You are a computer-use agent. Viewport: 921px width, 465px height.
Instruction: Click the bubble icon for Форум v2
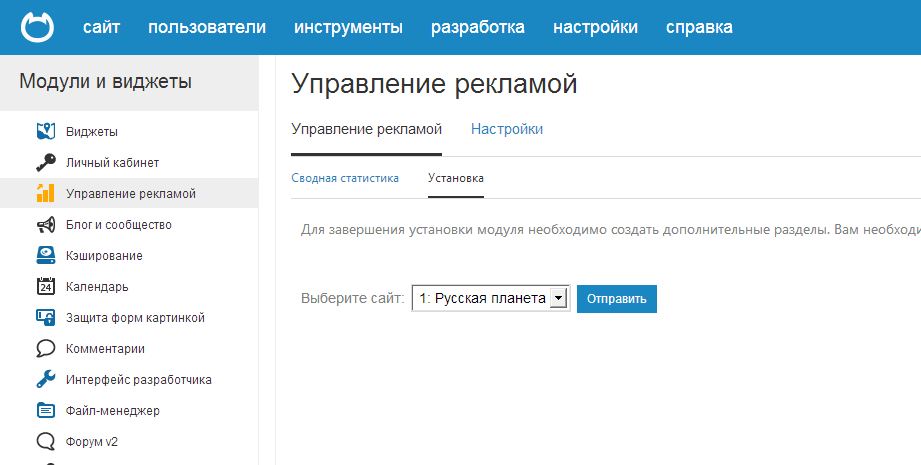(46, 442)
